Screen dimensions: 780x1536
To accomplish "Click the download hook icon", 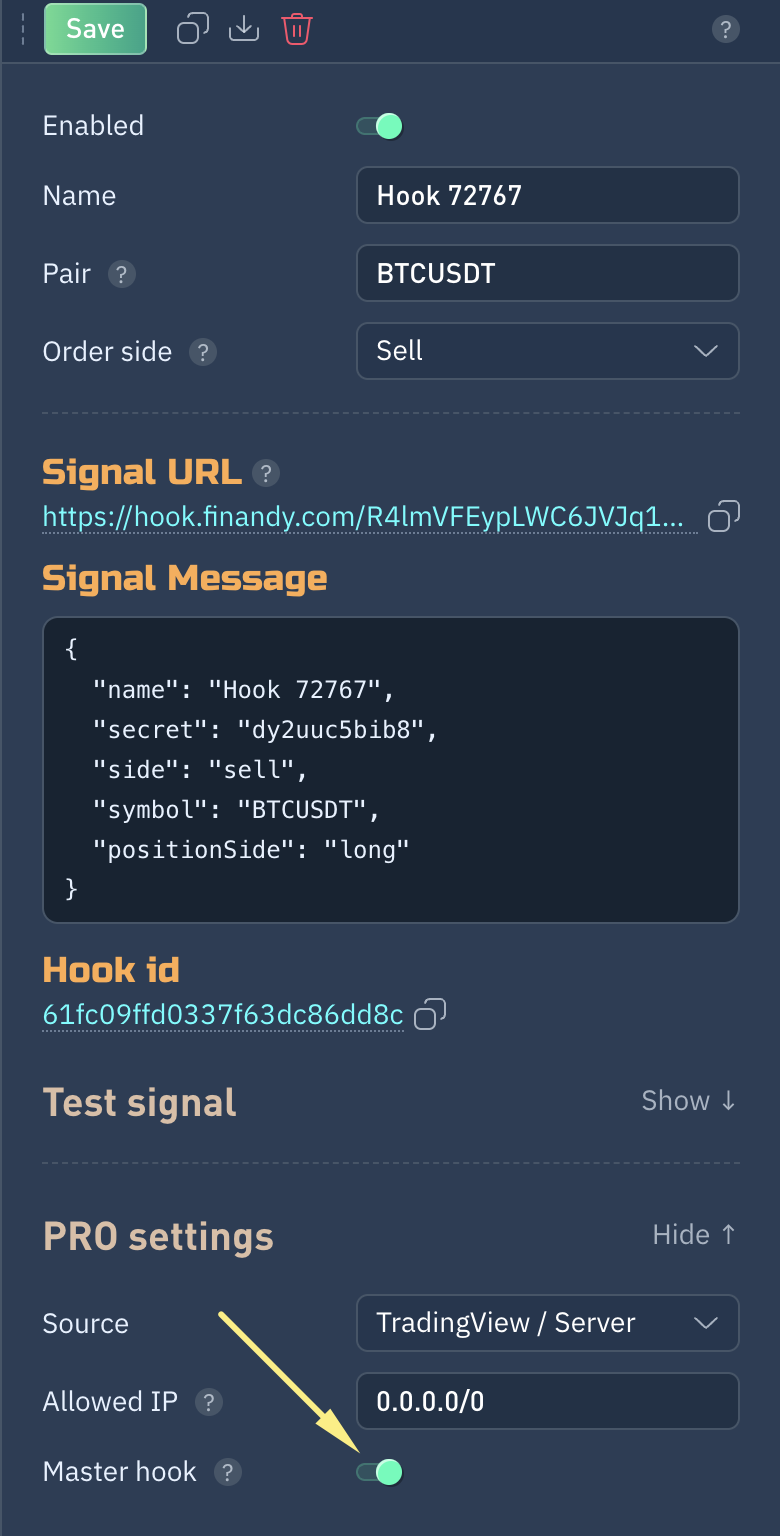I will tap(244, 30).
